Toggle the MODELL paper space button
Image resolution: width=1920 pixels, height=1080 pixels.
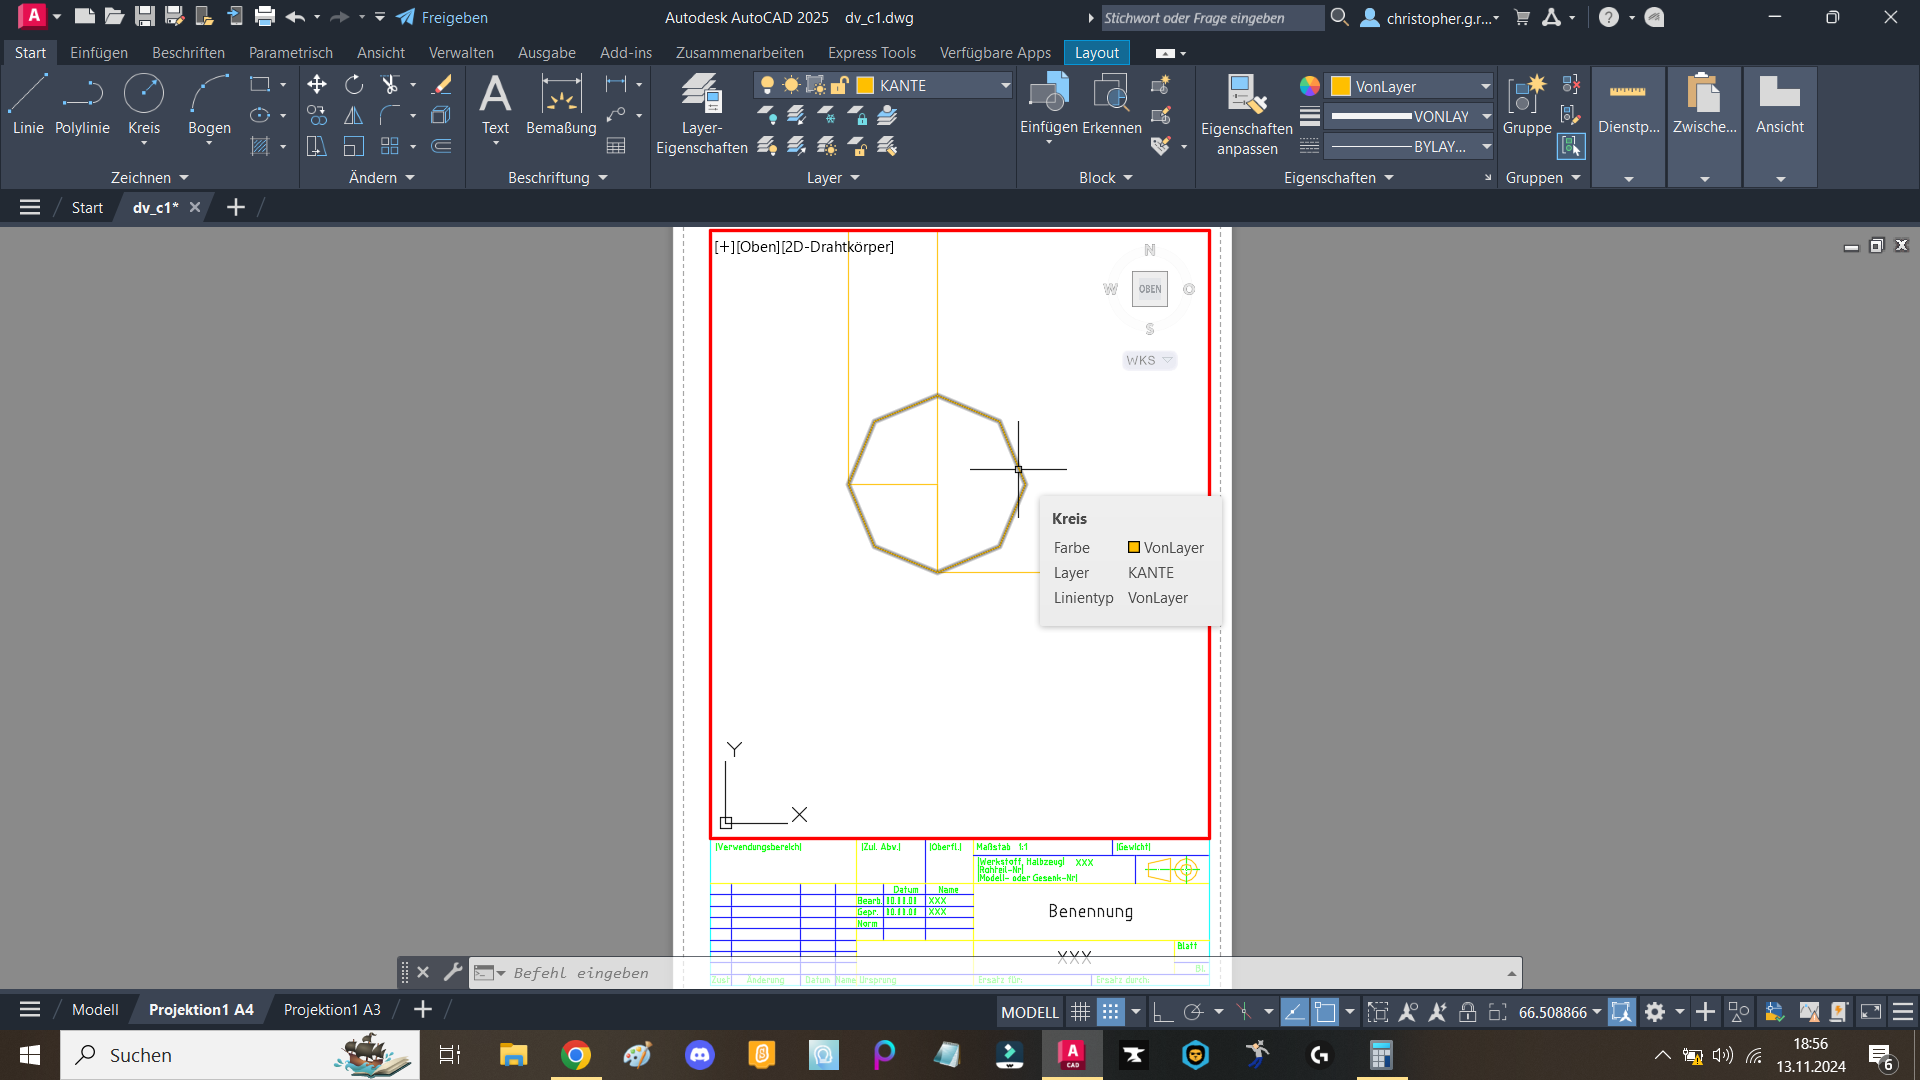(1030, 1012)
